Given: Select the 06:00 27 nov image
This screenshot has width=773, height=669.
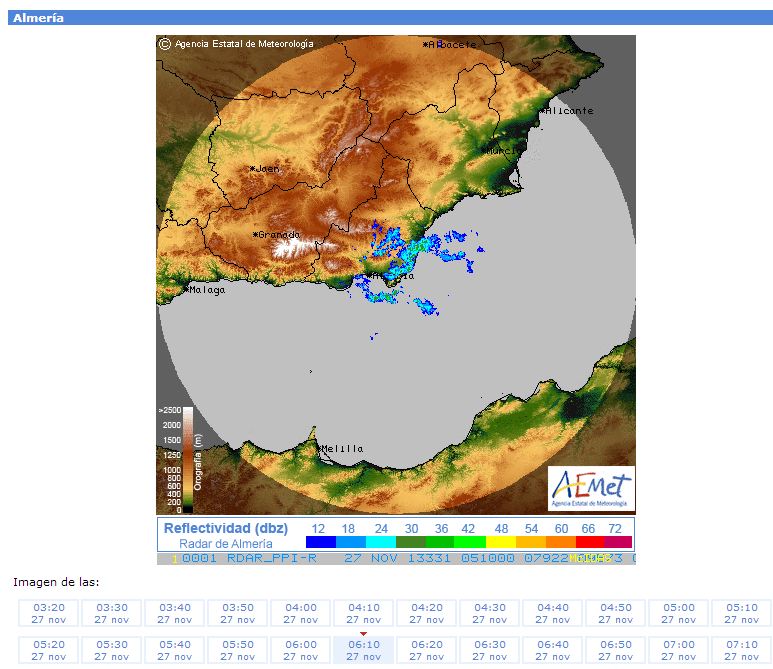Looking at the screenshot, I should (x=301, y=650).
